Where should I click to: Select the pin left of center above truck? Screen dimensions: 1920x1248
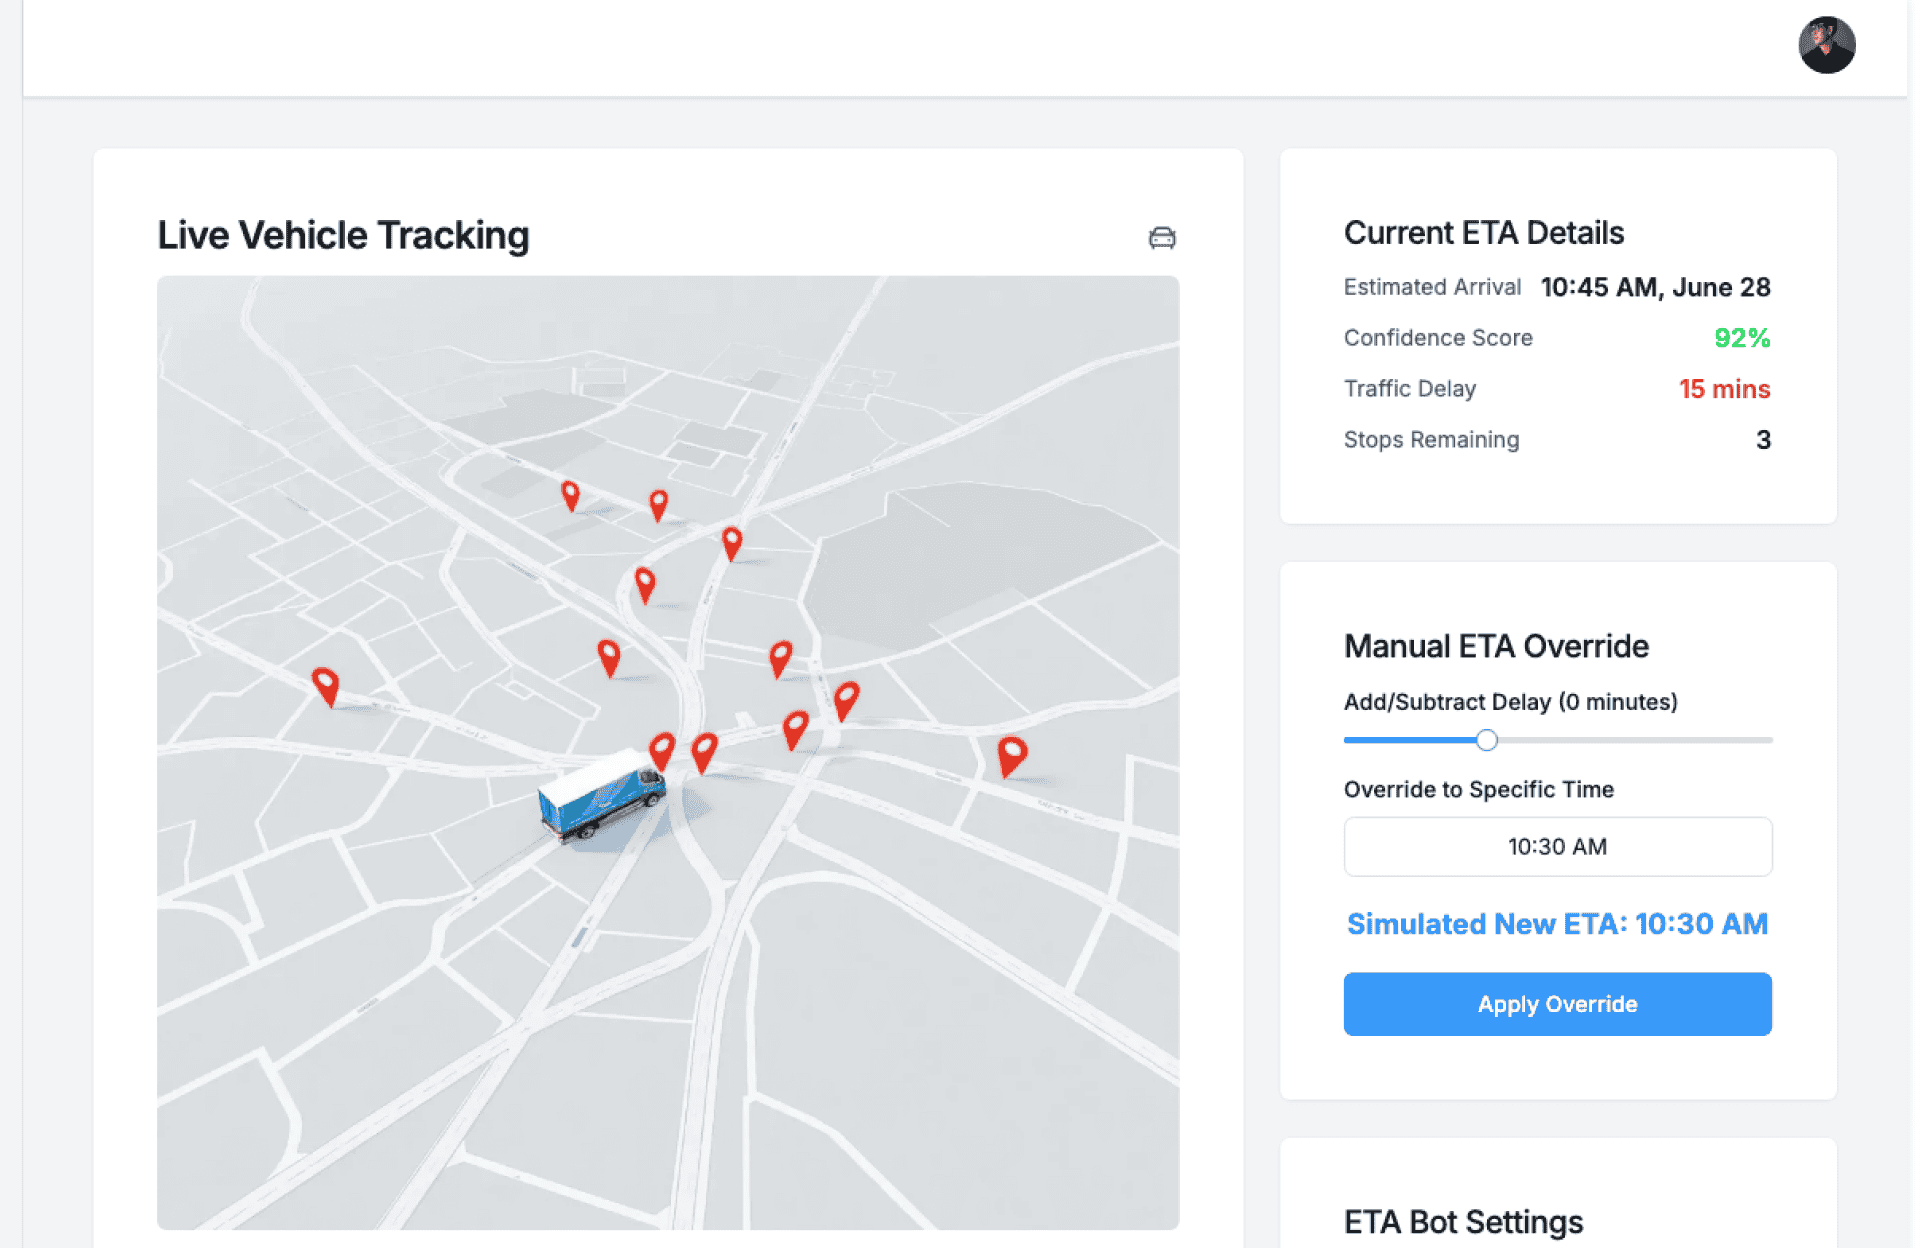pyautogui.click(x=608, y=656)
